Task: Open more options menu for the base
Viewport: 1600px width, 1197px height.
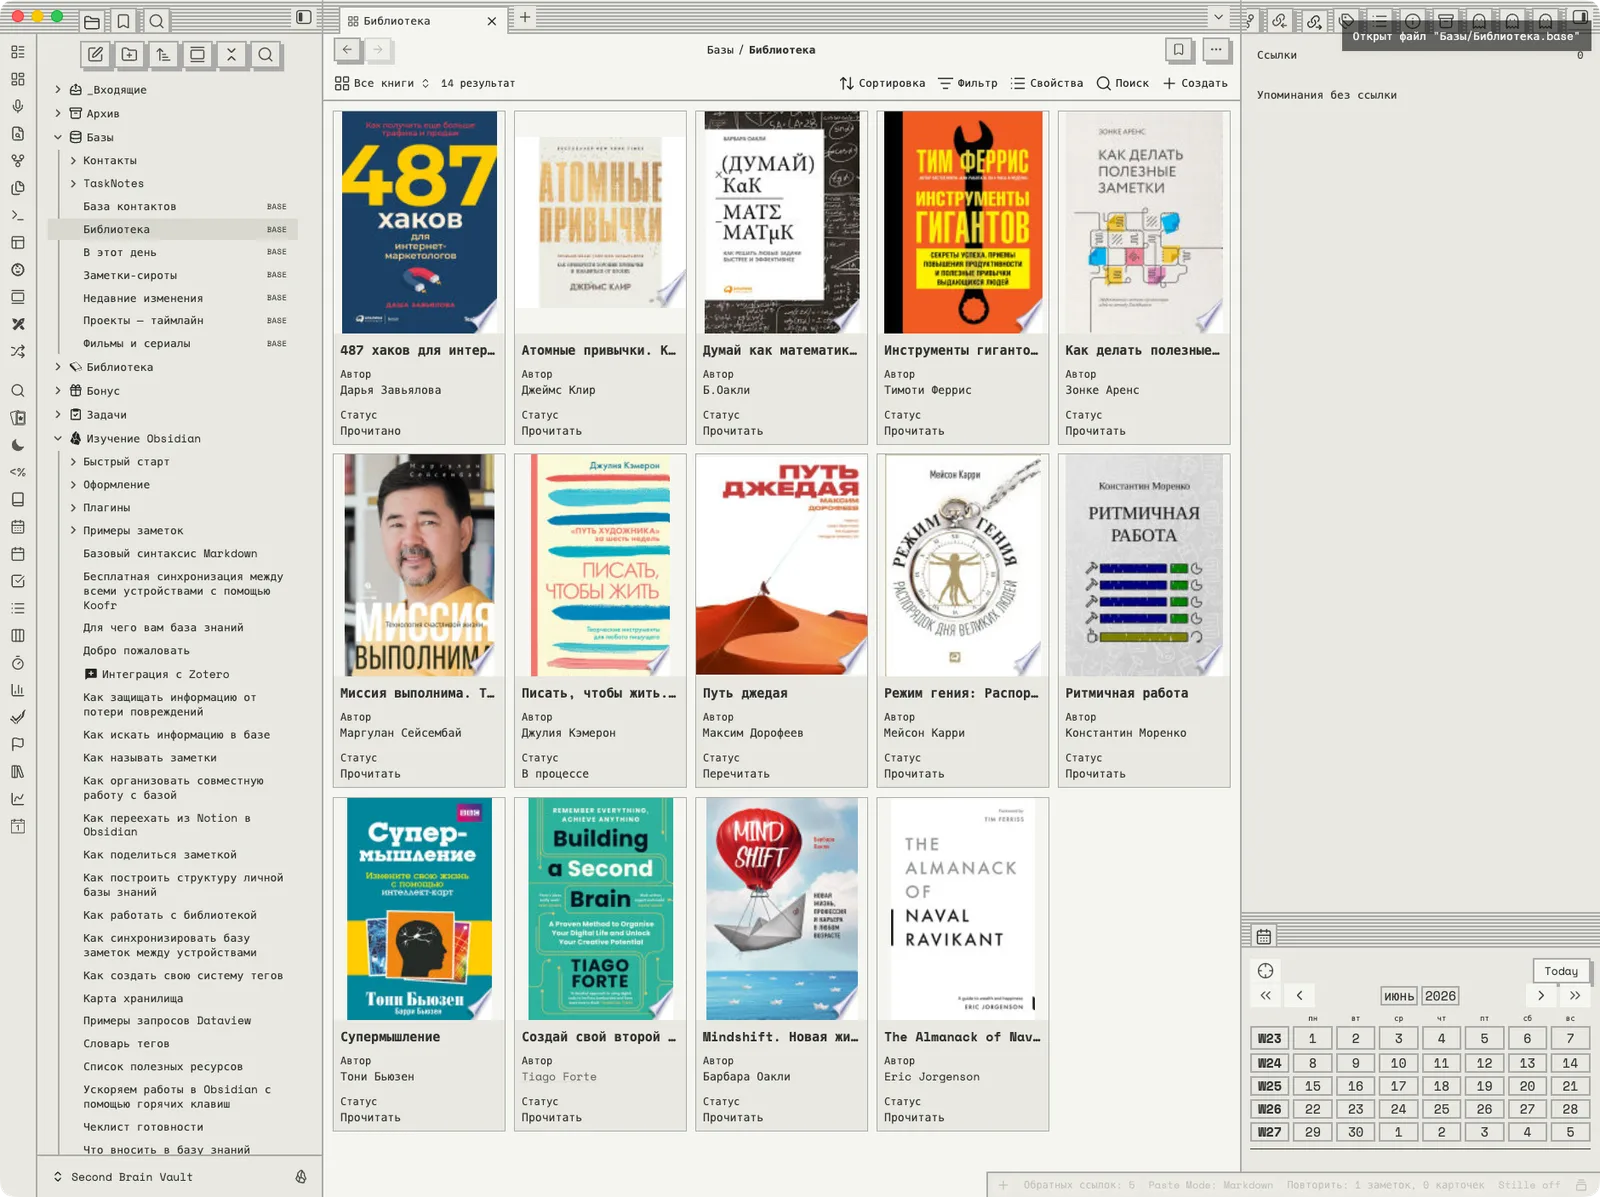Action: 1216,50
